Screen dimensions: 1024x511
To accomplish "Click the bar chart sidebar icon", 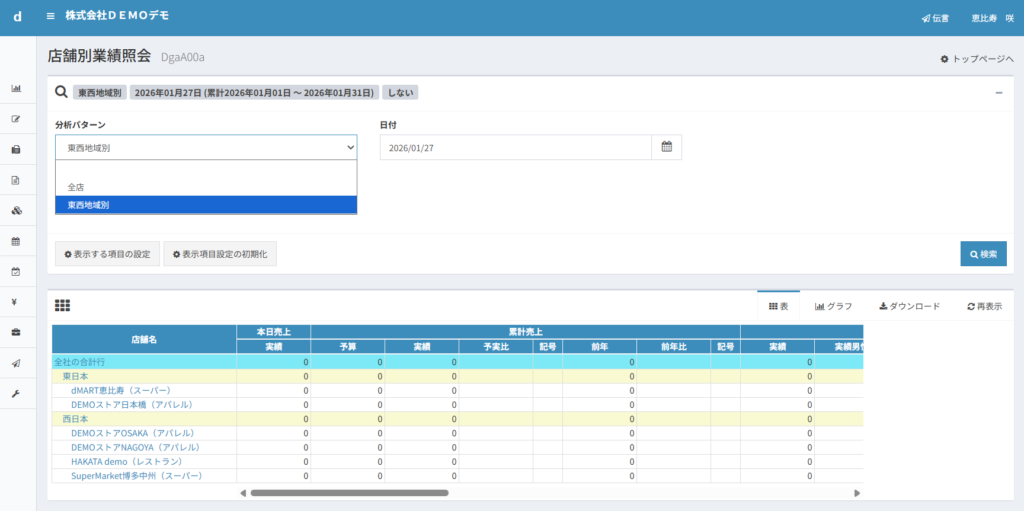I will (x=16, y=88).
